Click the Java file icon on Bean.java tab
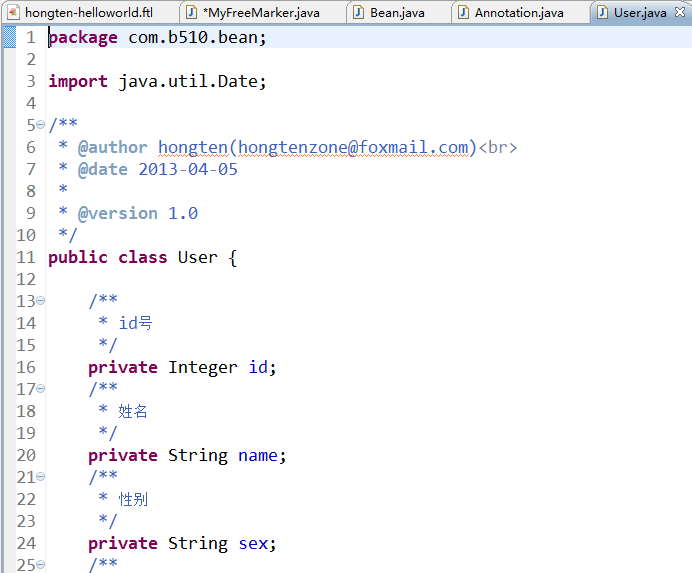Viewport: 692px width, 573px height. click(358, 12)
